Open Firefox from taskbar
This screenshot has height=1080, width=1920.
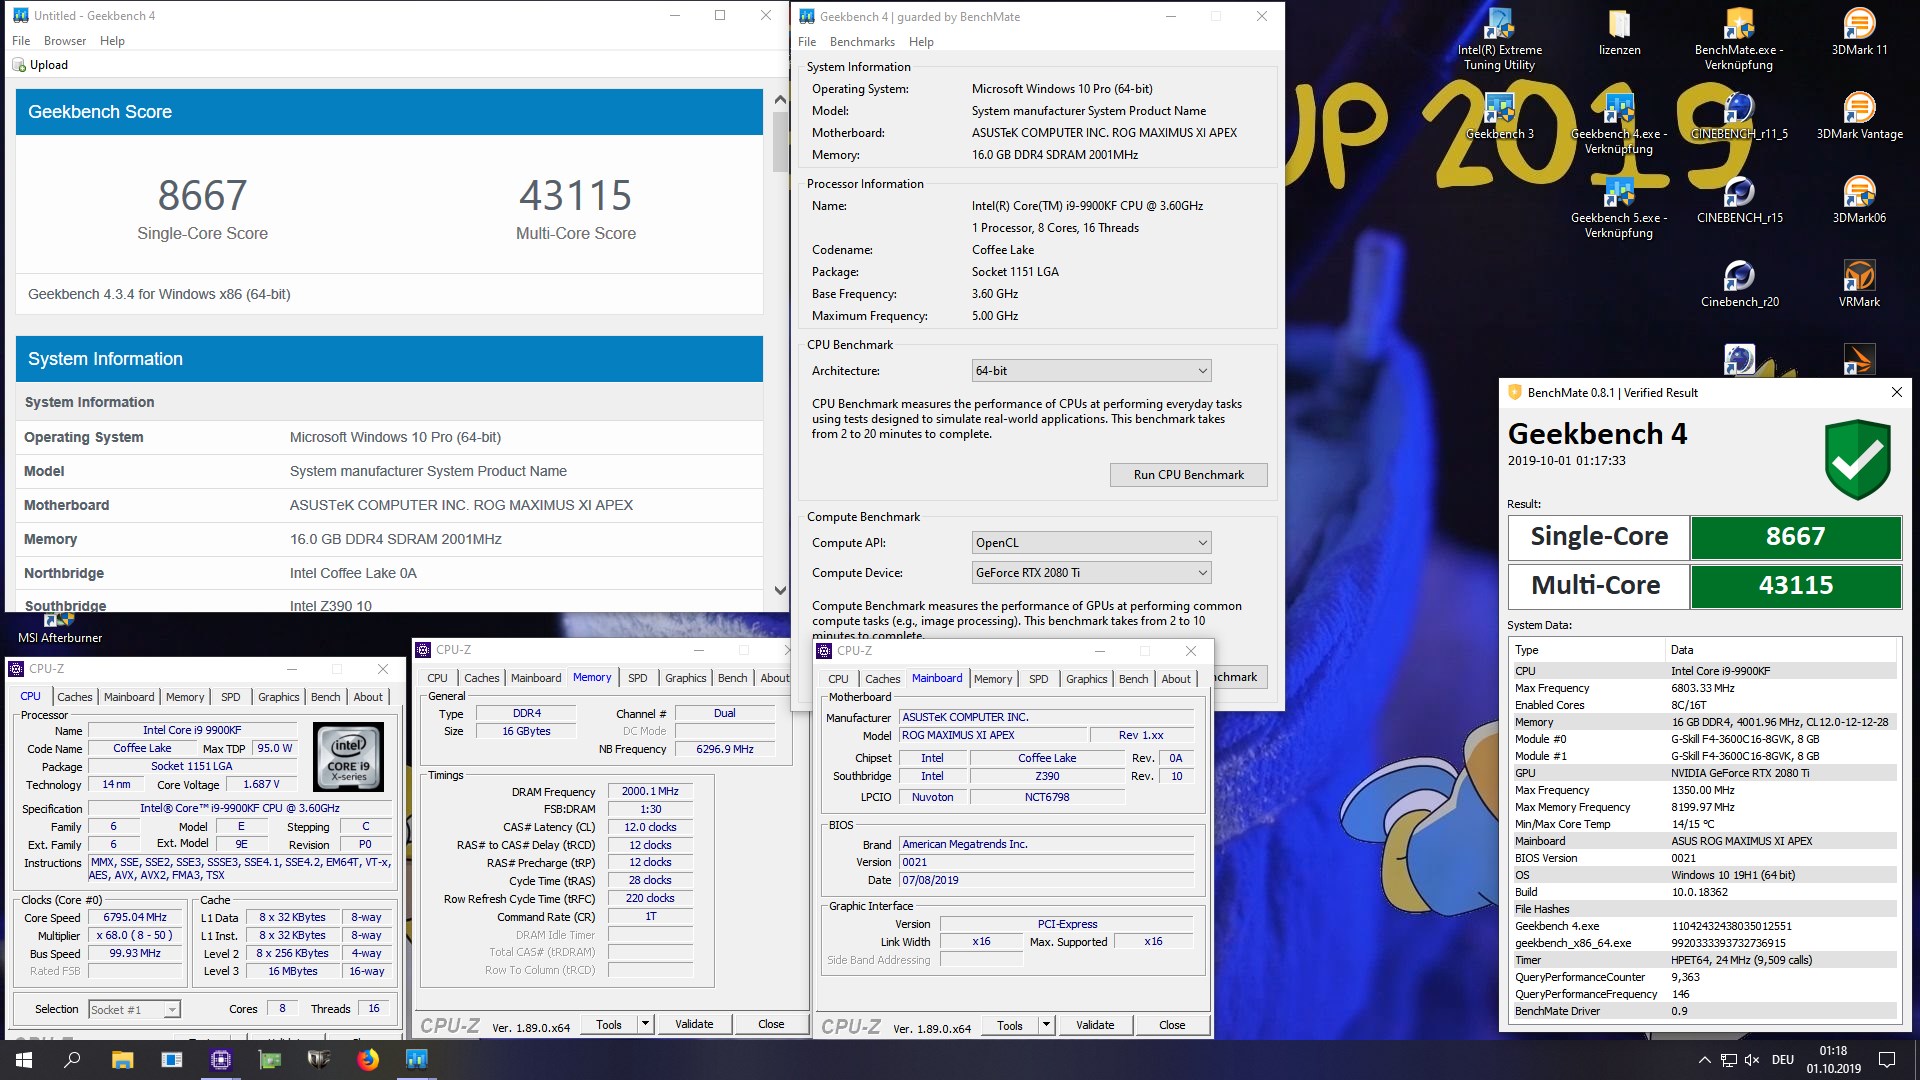pyautogui.click(x=368, y=1060)
